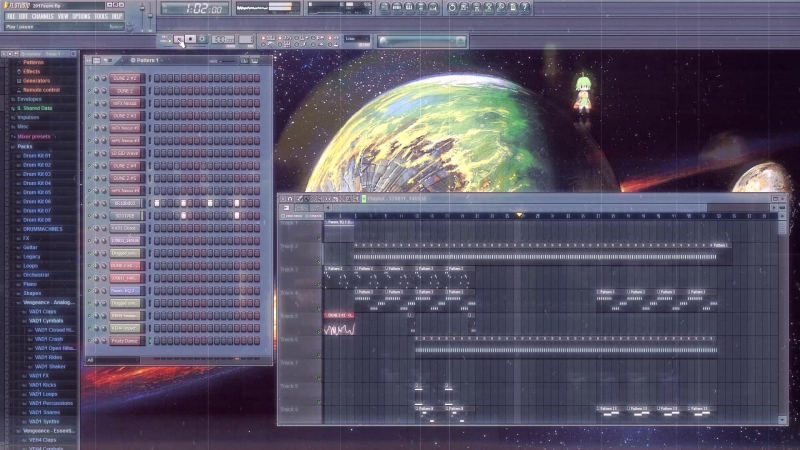Mute Track 5 in the Playlist
This screenshot has width=800, height=450.
tap(319, 332)
